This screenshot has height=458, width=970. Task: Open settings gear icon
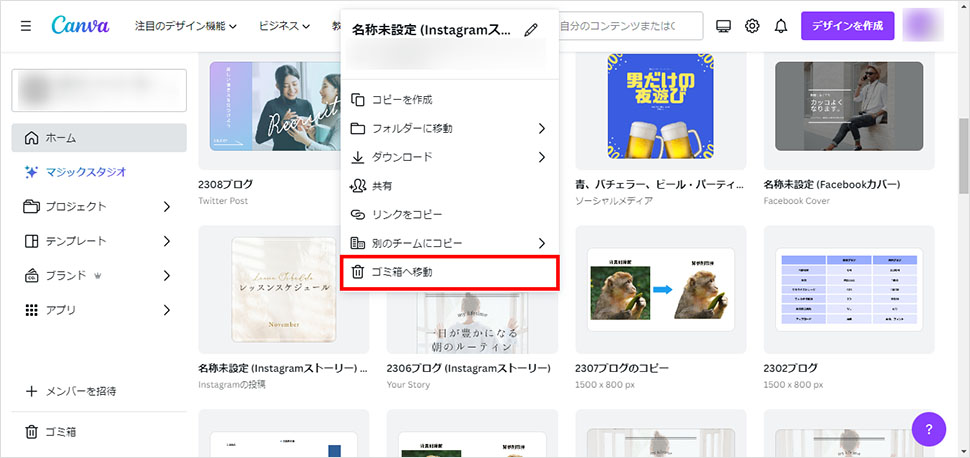(x=752, y=26)
